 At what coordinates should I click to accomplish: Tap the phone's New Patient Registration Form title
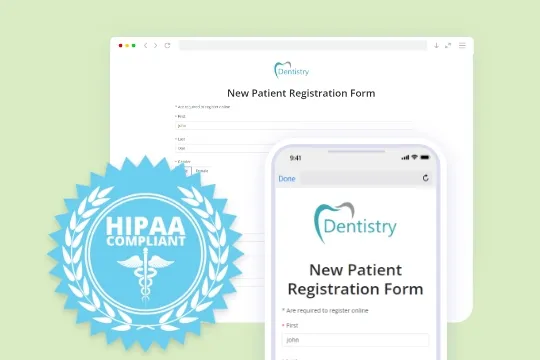[355, 279]
